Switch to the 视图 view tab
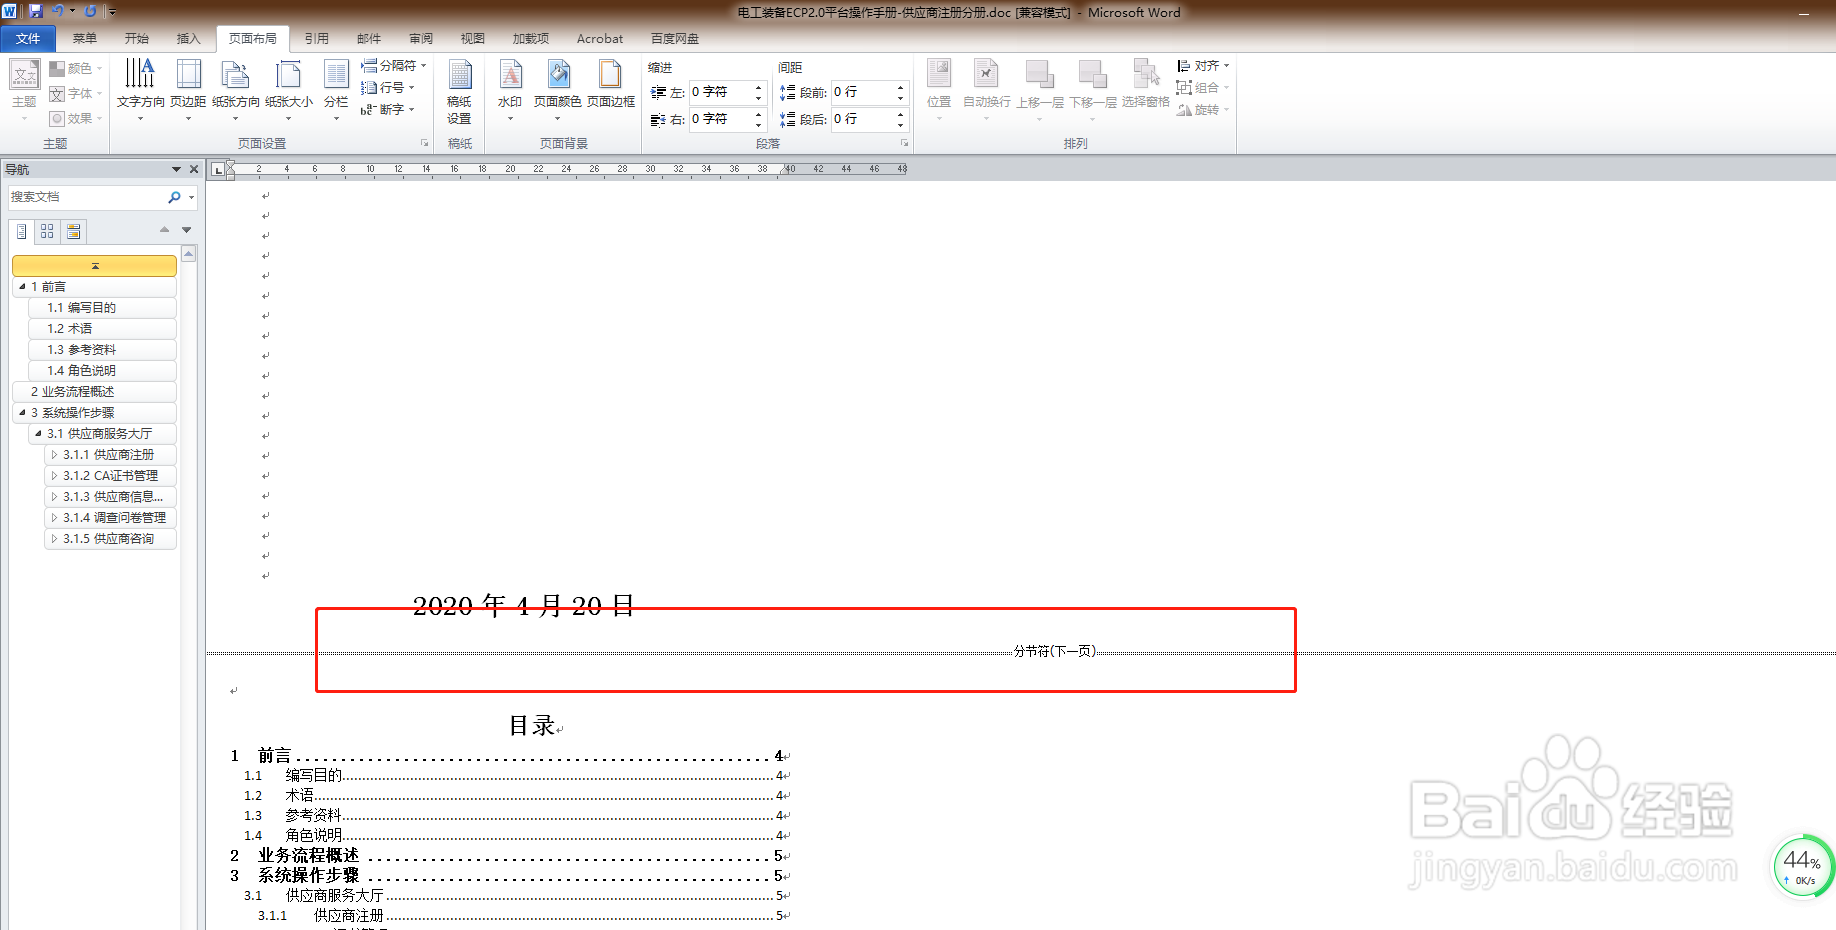Viewport: 1836px width, 930px height. click(x=473, y=39)
